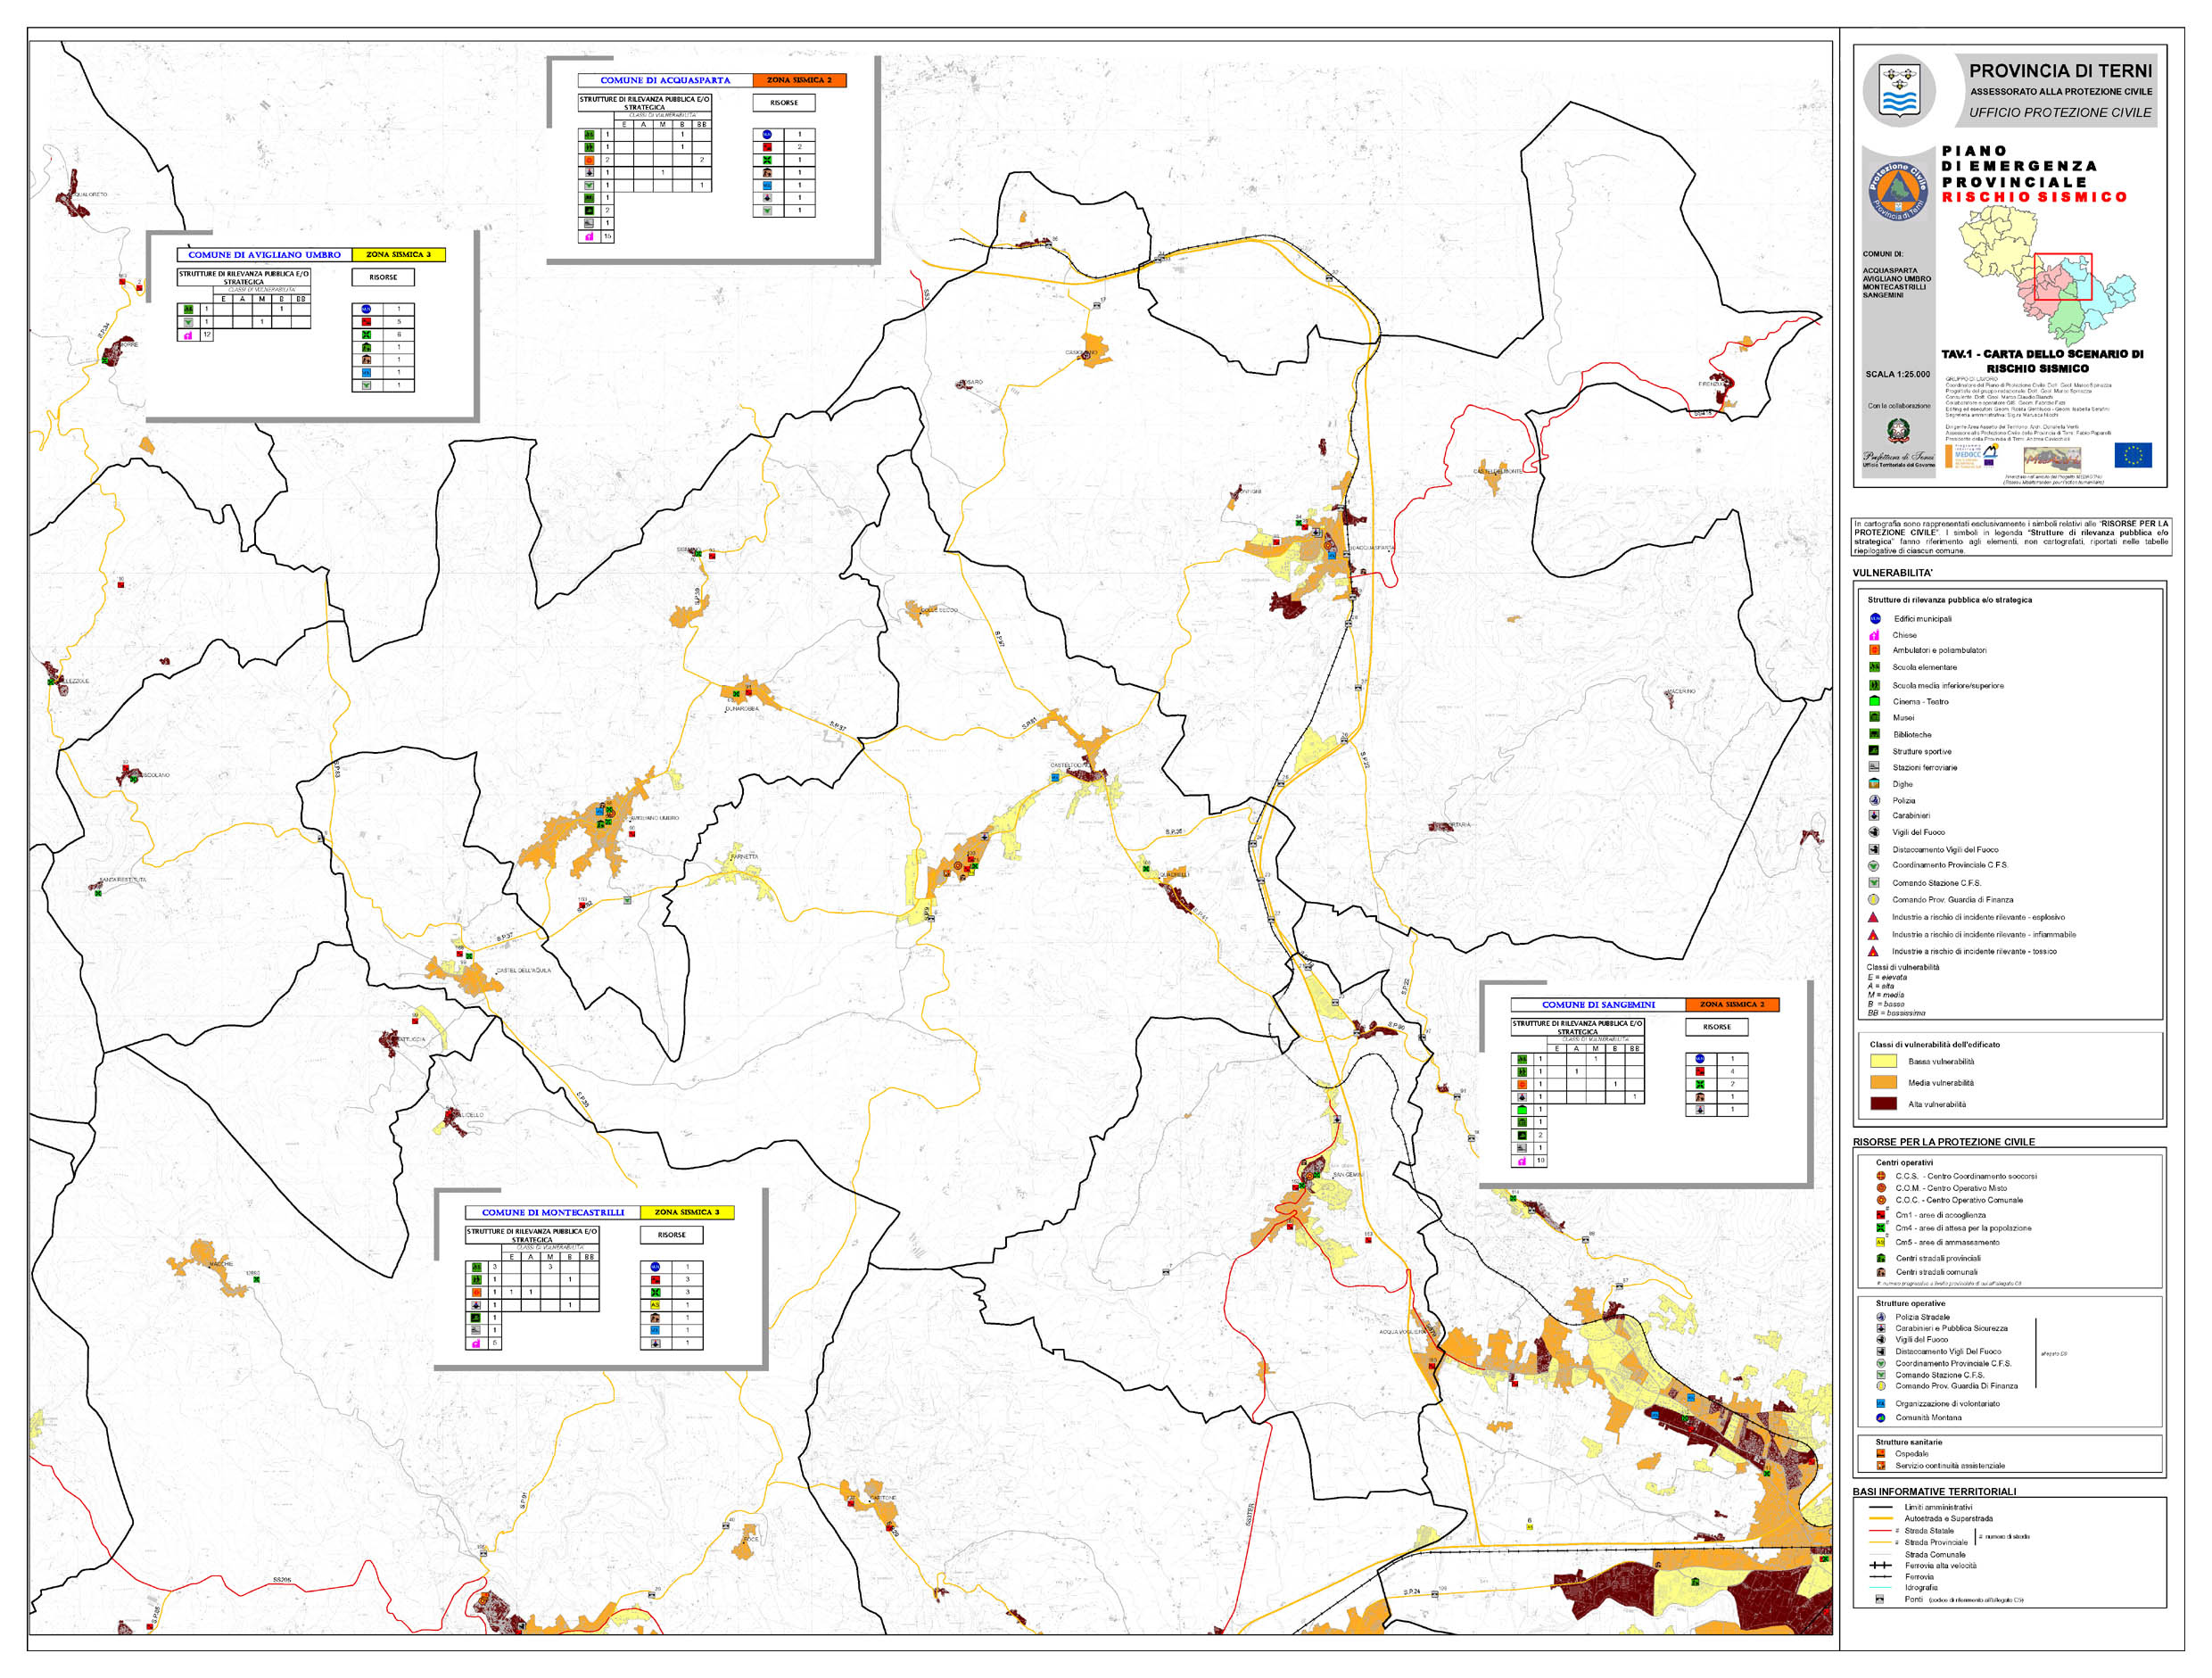The height and width of the screenshot is (1678, 2212).
Task: Select the Cm5 aree di ammassamento icon
Action: [1881, 1242]
